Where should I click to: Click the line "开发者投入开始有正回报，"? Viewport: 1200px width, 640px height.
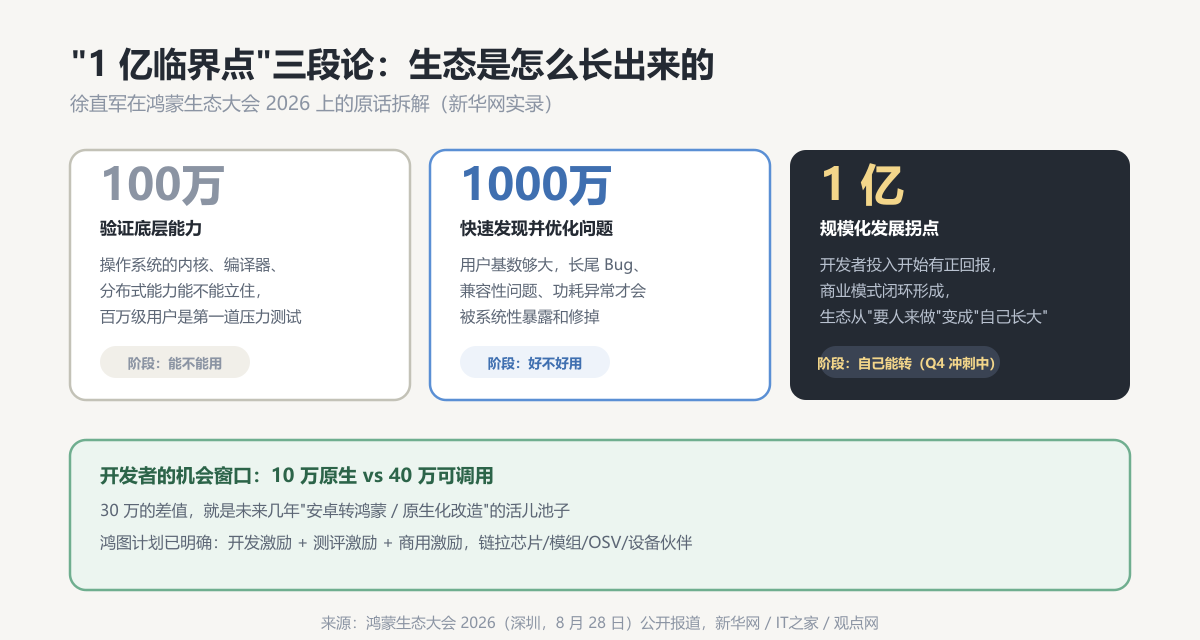click(909, 265)
